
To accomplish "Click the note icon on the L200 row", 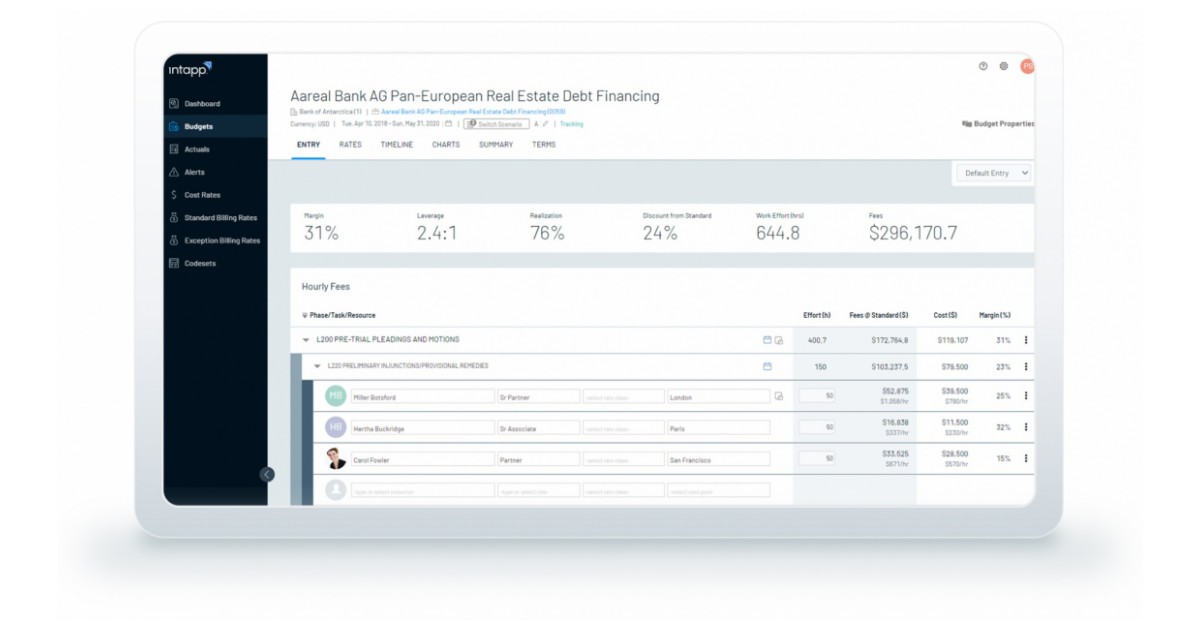I will click(779, 340).
